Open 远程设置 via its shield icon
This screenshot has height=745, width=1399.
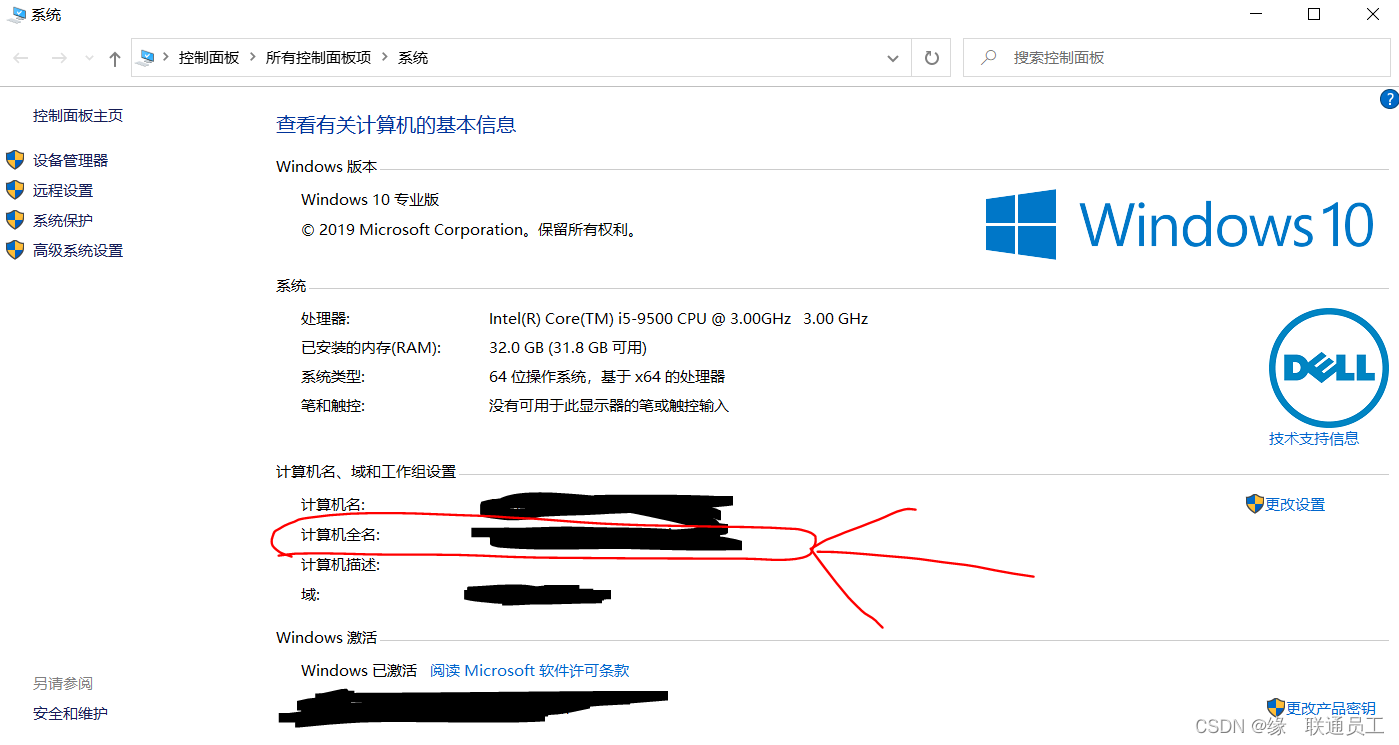pos(14,189)
